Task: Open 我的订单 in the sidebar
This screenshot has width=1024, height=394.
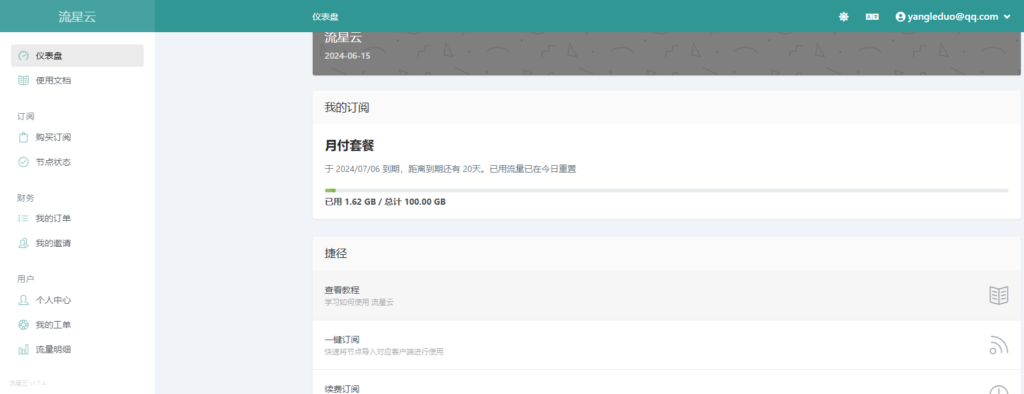Action: point(77,218)
